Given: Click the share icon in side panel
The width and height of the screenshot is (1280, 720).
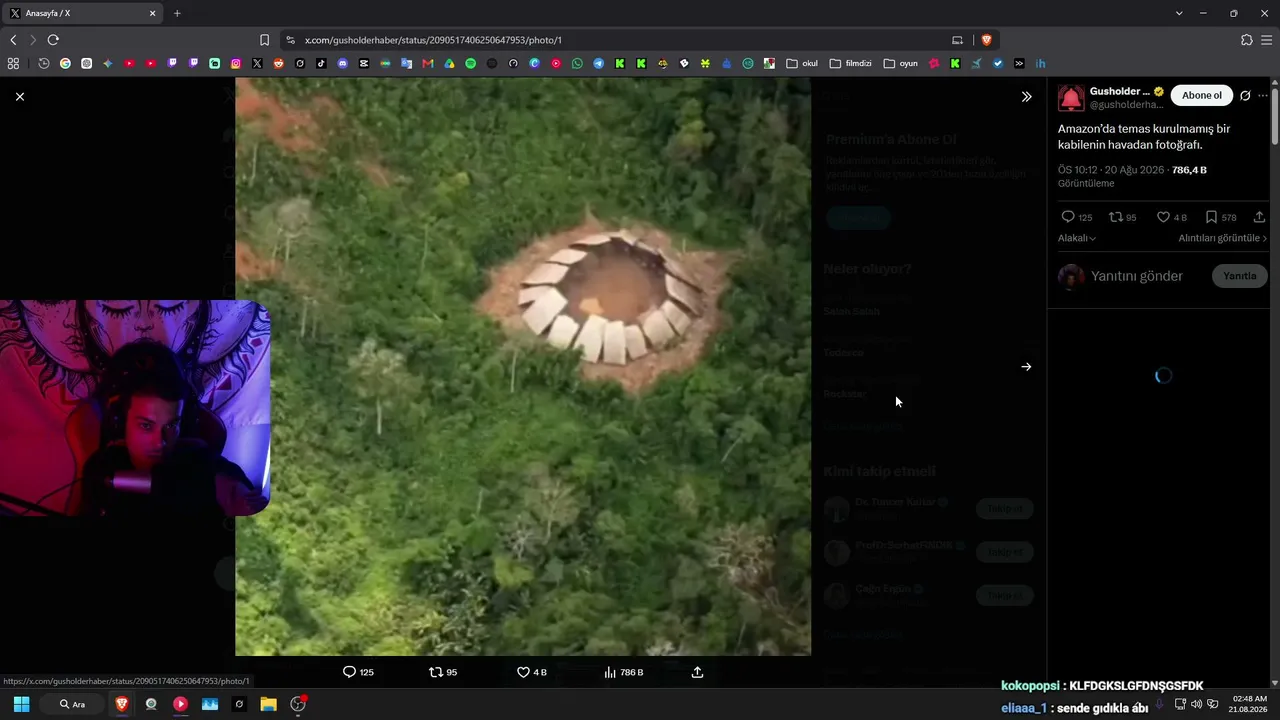Looking at the screenshot, I should click(1259, 217).
